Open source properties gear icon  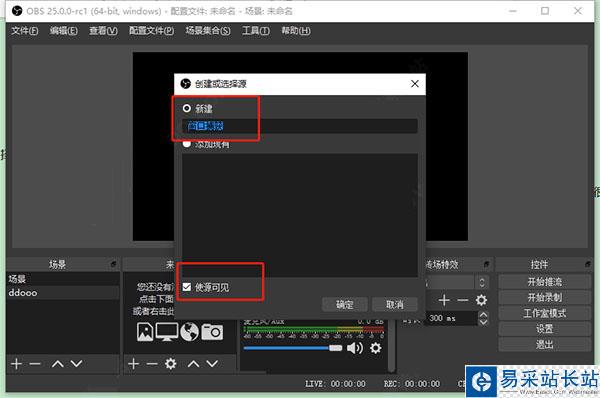click(x=170, y=364)
